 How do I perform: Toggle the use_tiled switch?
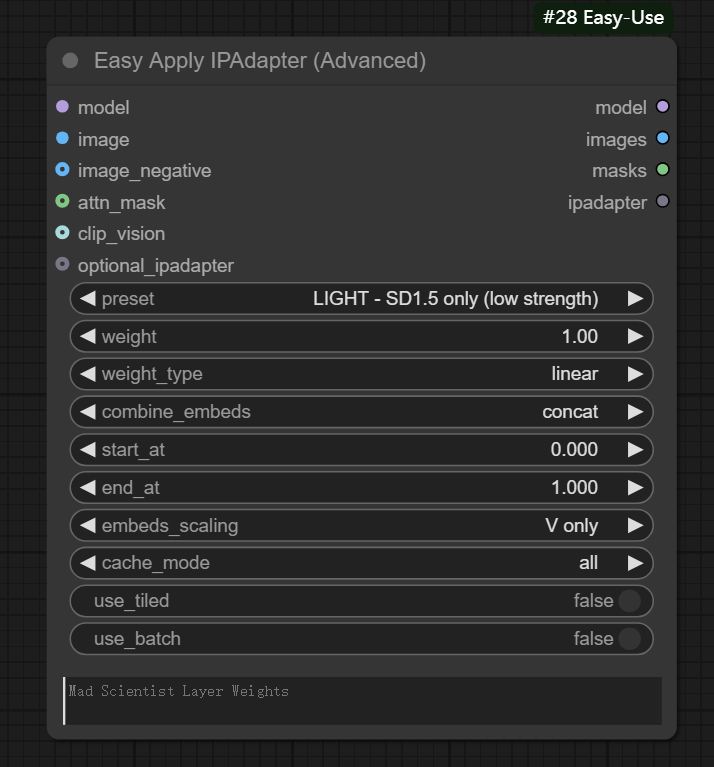tap(629, 601)
